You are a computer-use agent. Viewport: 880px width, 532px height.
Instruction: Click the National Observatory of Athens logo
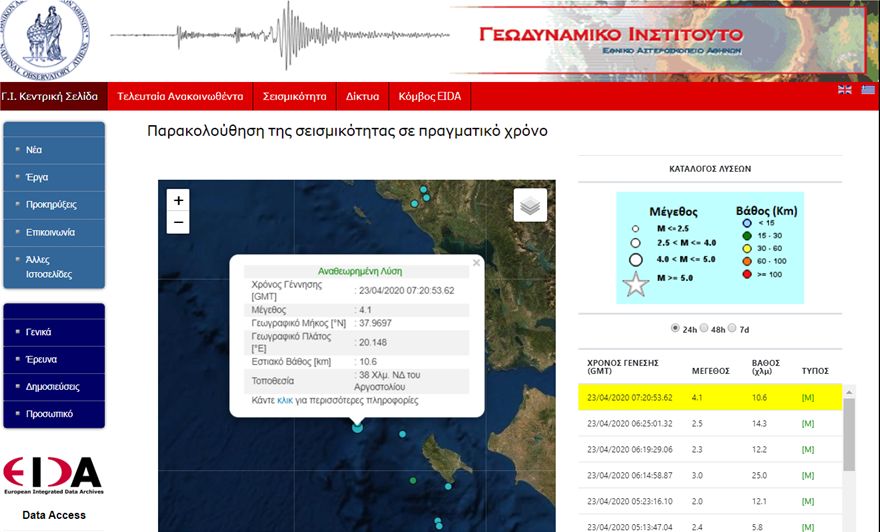pyautogui.click(x=44, y=38)
